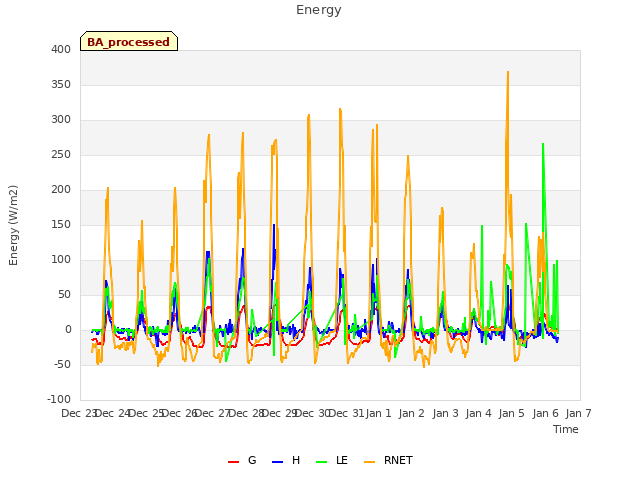The width and height of the screenshot is (640, 480).
Task: Toggle the H series legend entry
Action: (x=286, y=460)
